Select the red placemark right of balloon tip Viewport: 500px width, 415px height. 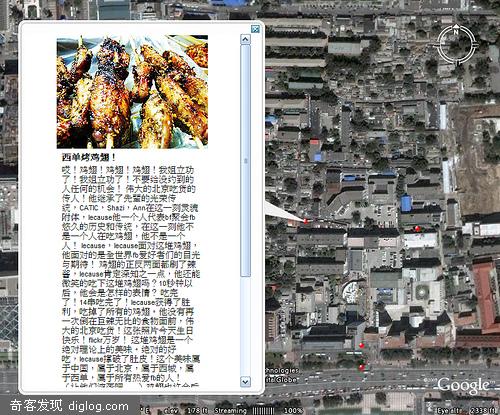tap(417, 228)
